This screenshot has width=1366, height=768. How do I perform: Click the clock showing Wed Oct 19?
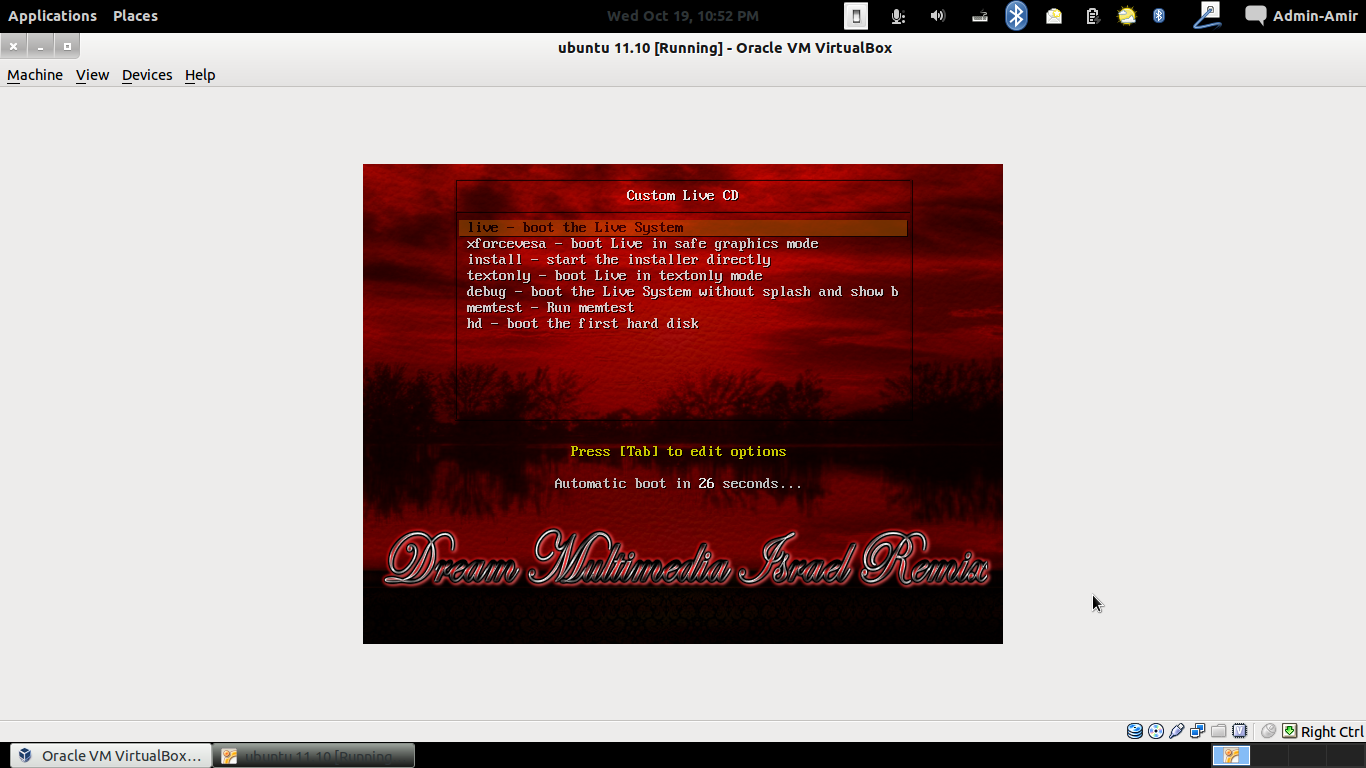[x=683, y=16]
